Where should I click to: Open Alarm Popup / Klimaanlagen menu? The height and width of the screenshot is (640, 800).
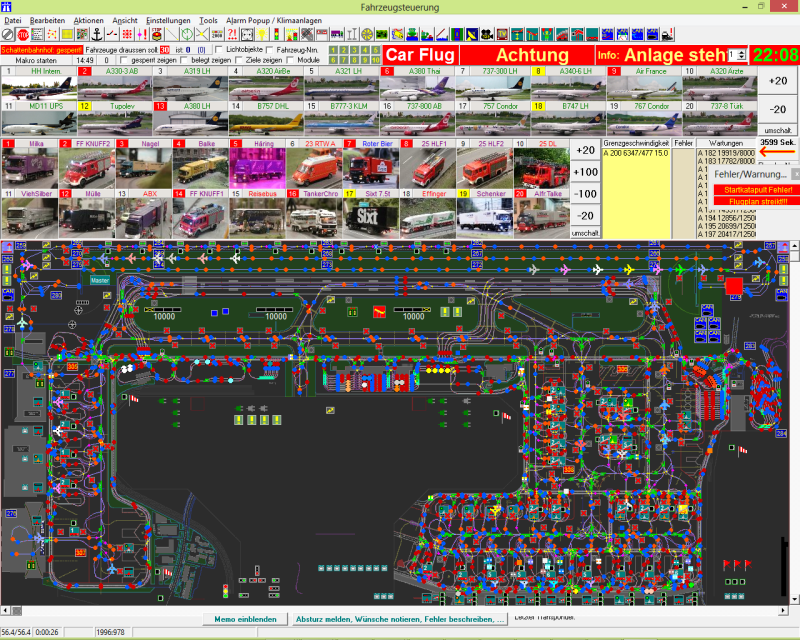(274, 20)
